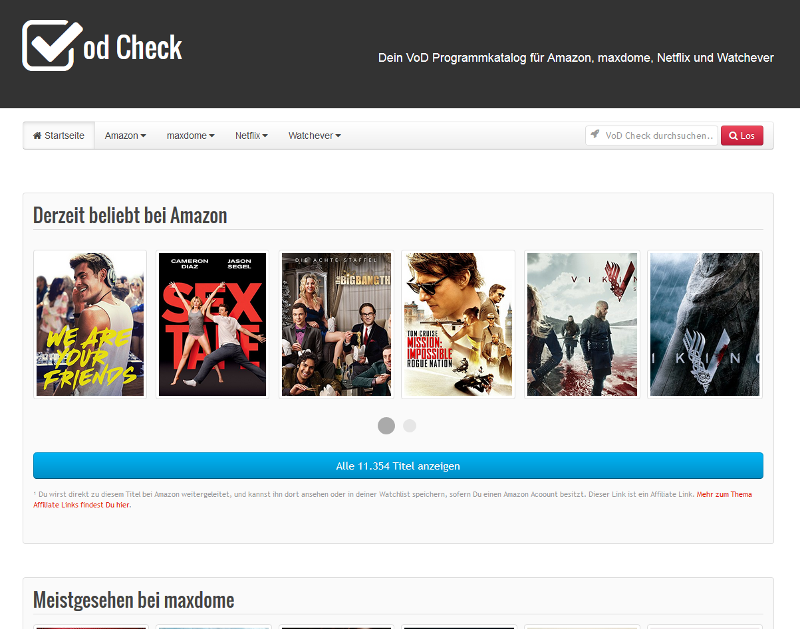800x629 pixels.
Task: Click the home icon beside Startseite
Action: point(37,136)
